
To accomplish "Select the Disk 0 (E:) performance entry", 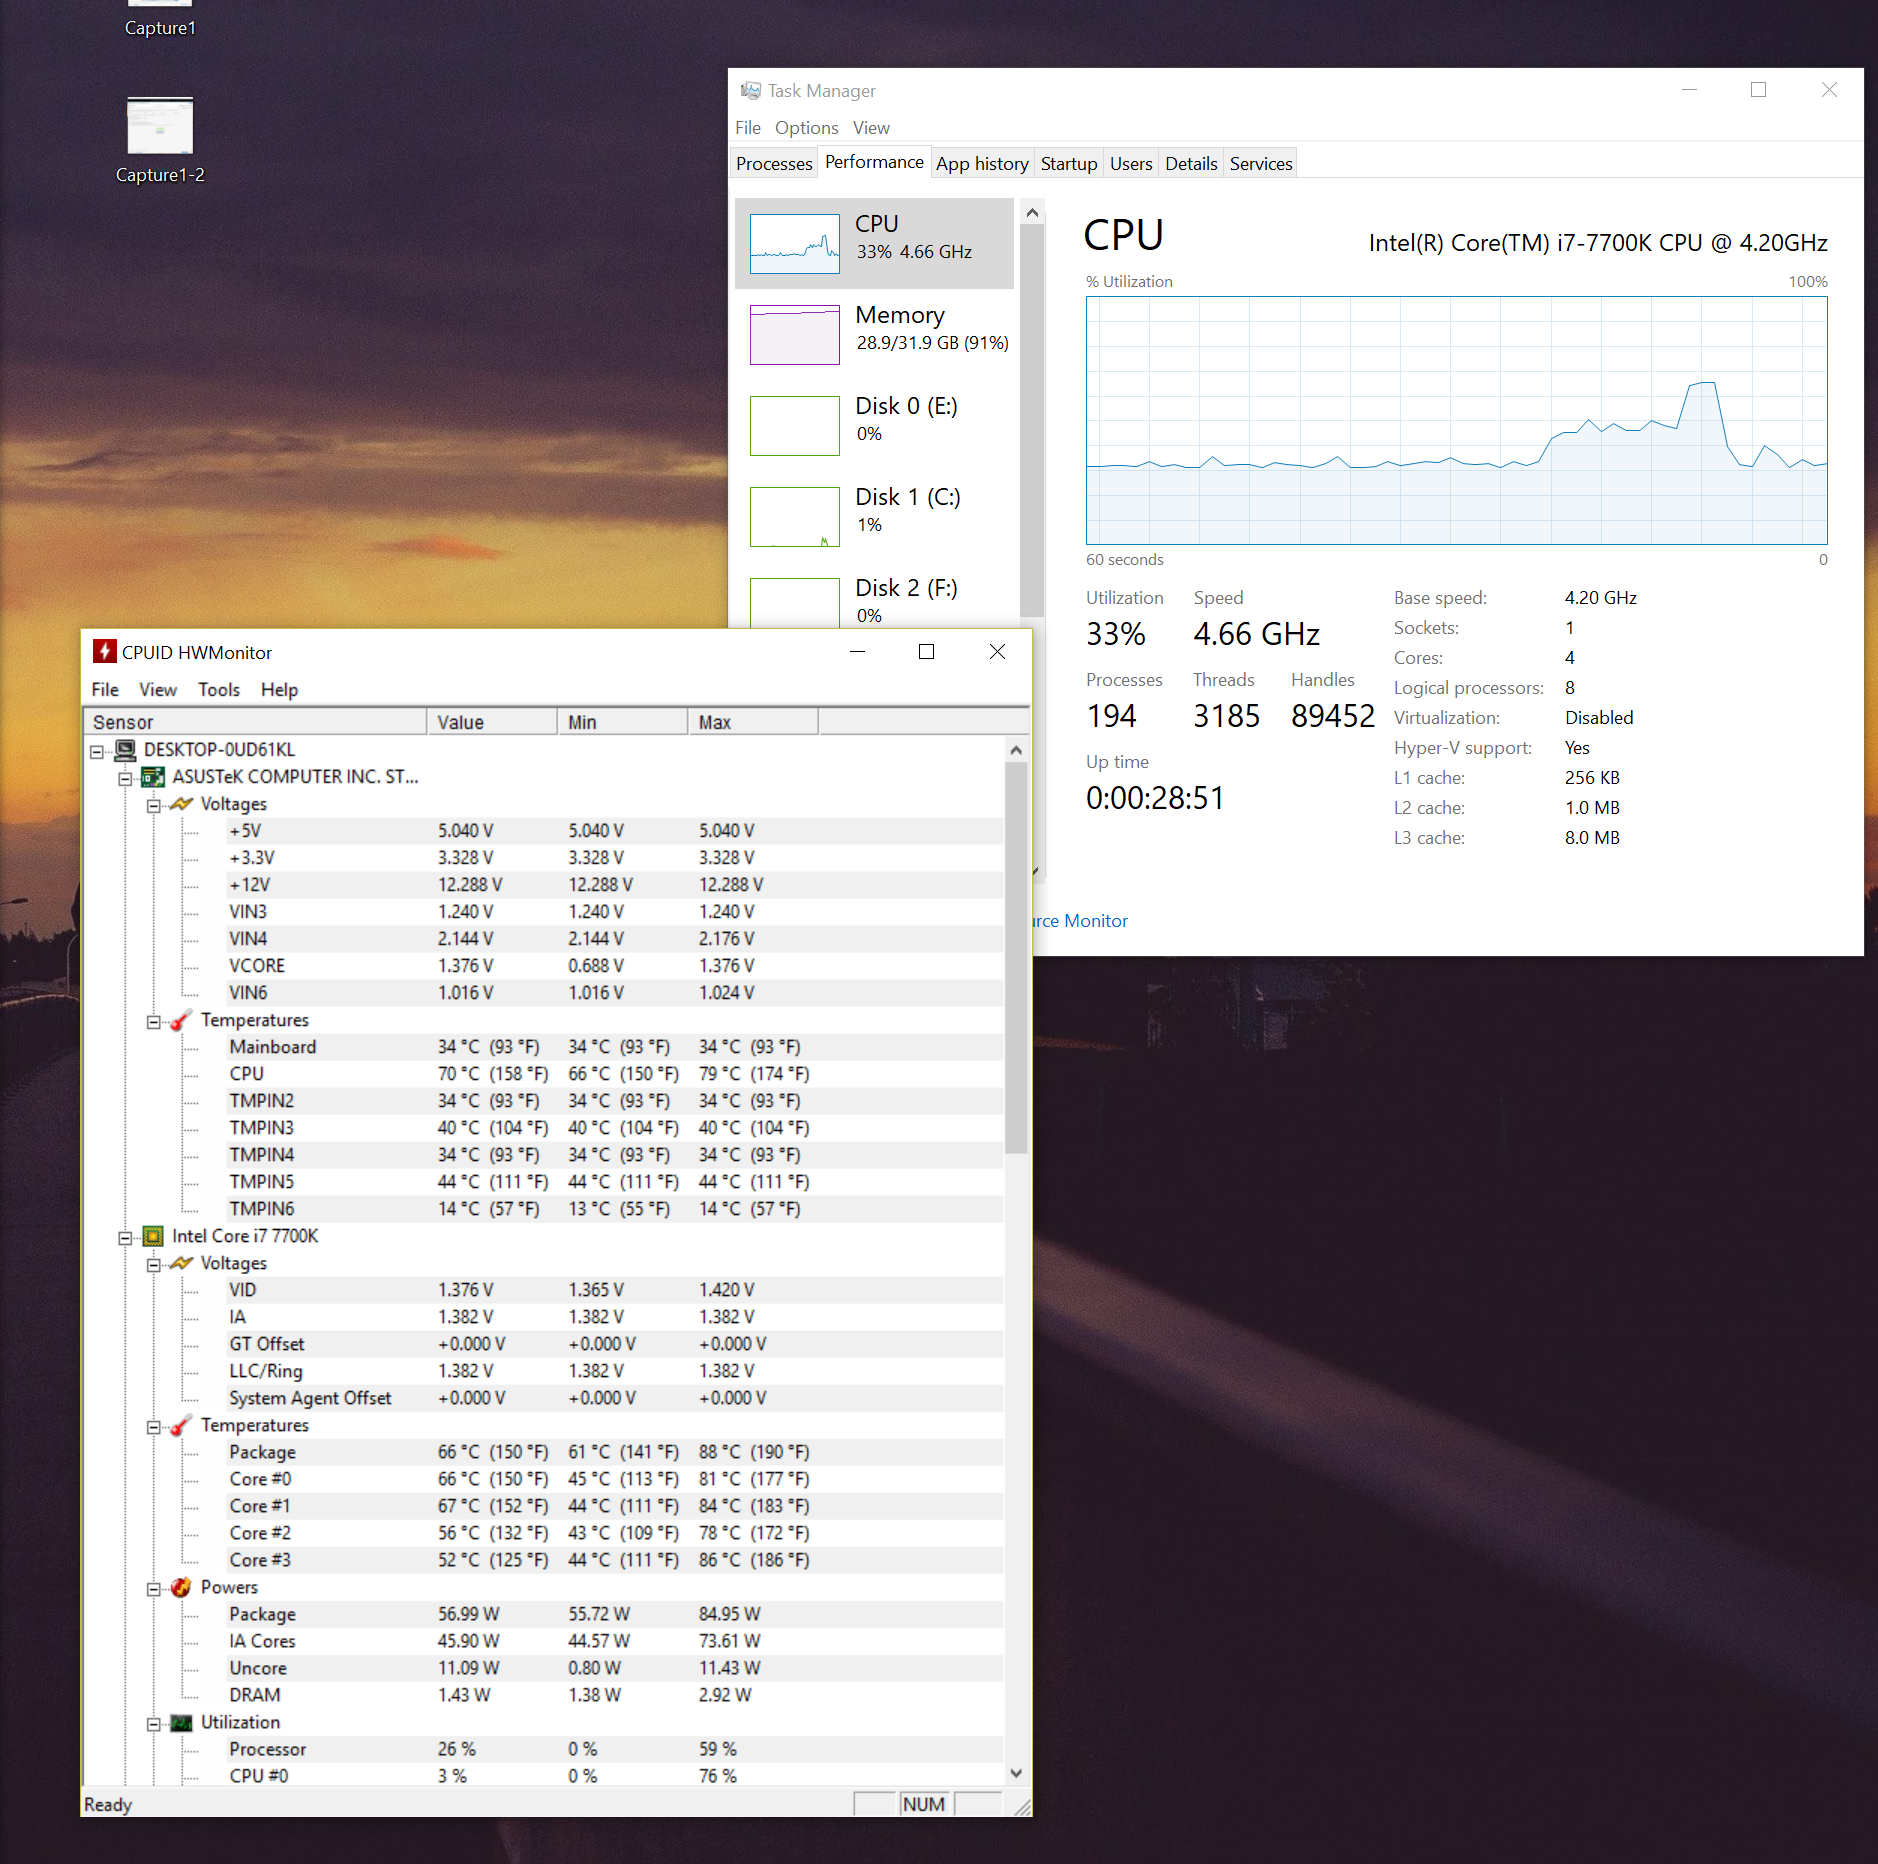I will click(x=875, y=425).
